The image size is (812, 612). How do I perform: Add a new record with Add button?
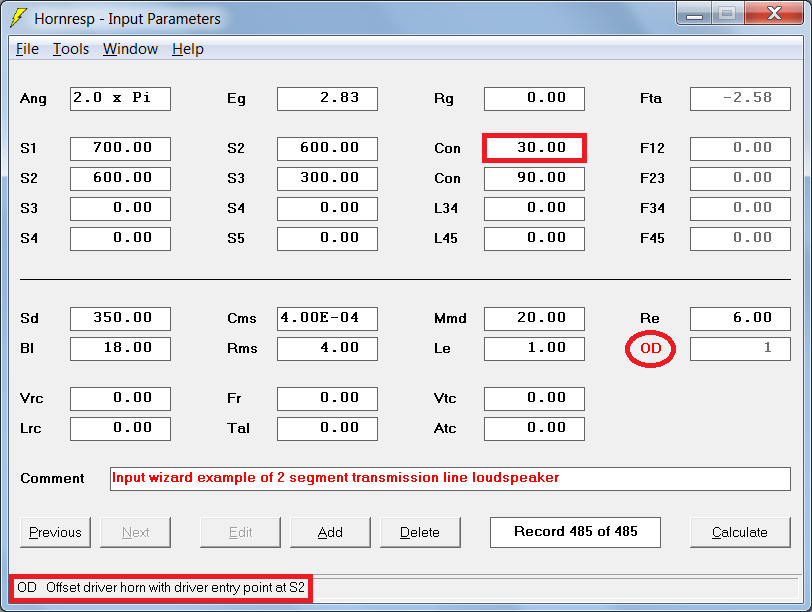coord(330,532)
